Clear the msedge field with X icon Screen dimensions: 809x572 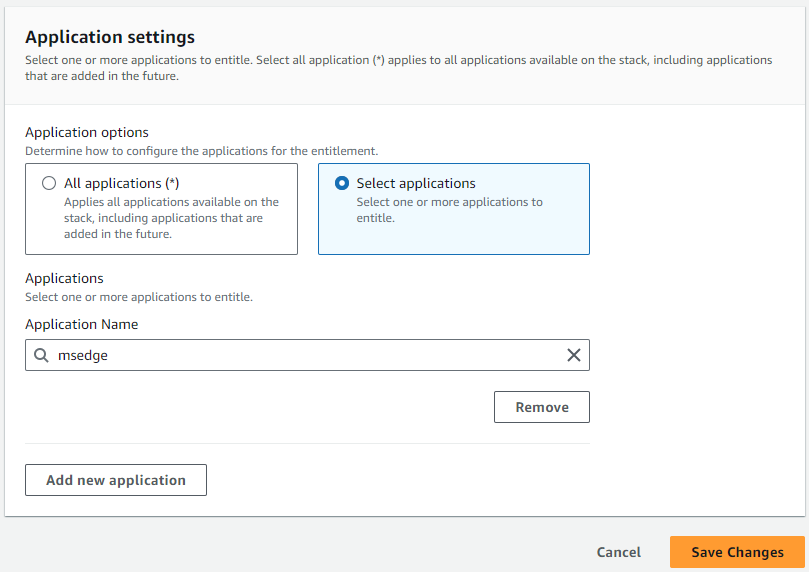pyautogui.click(x=574, y=355)
